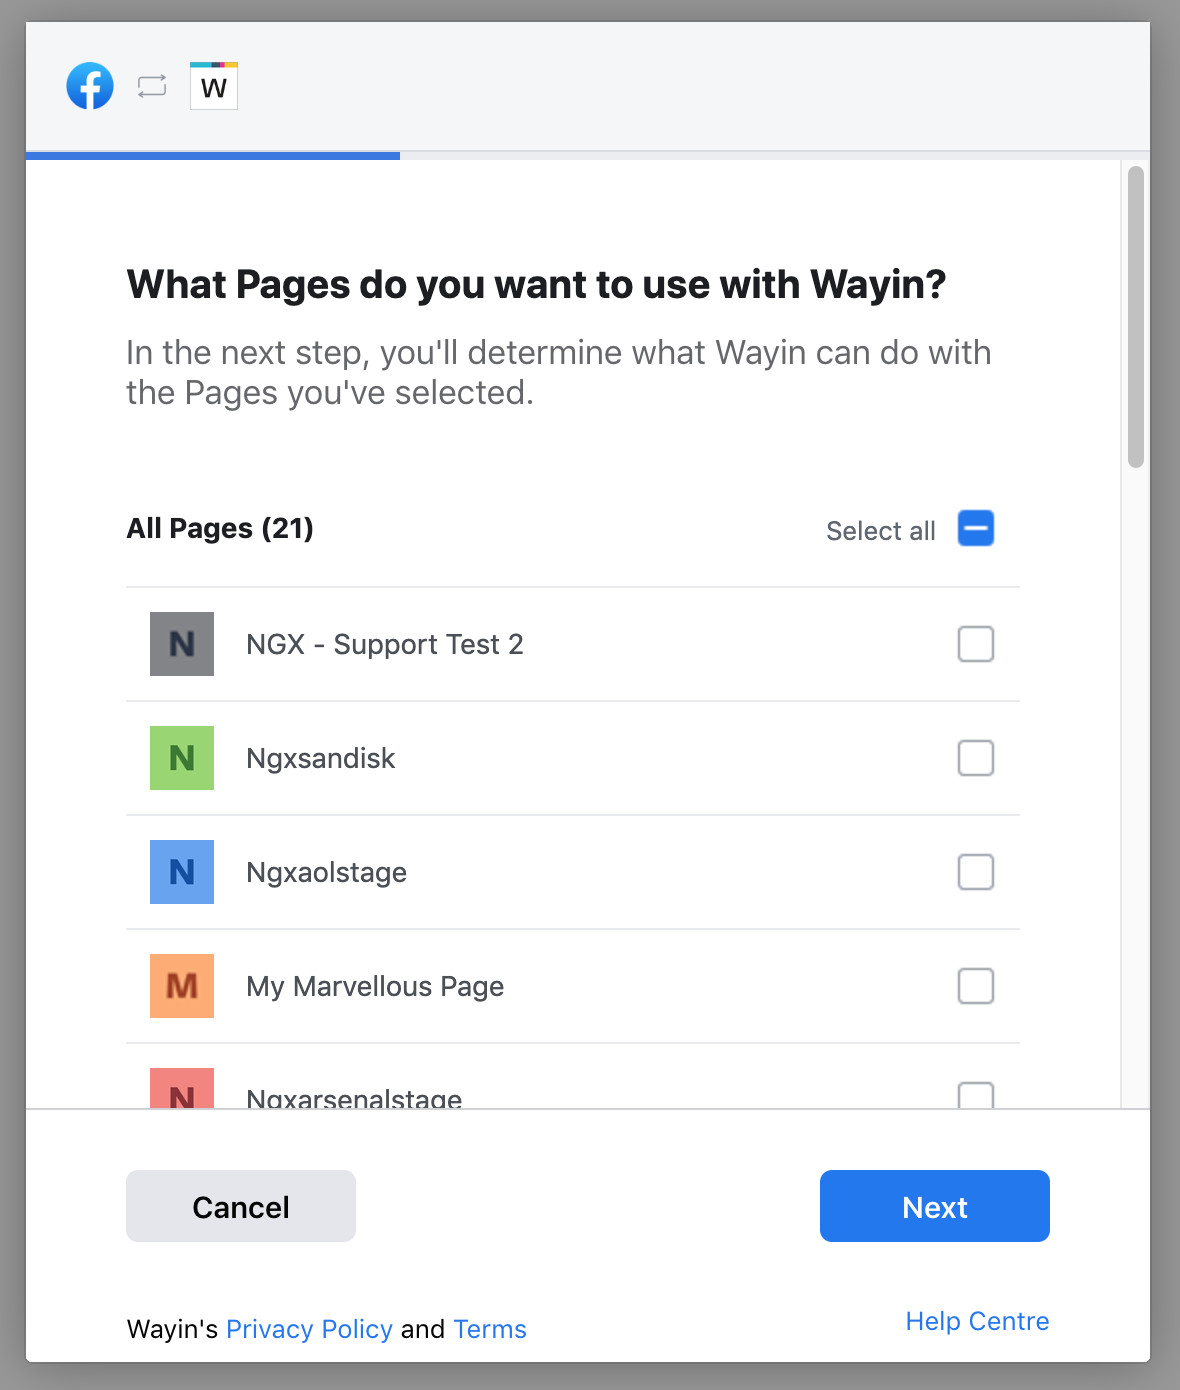Image resolution: width=1180 pixels, height=1390 pixels.
Task: Click the Facebook logo icon
Action: point(90,86)
